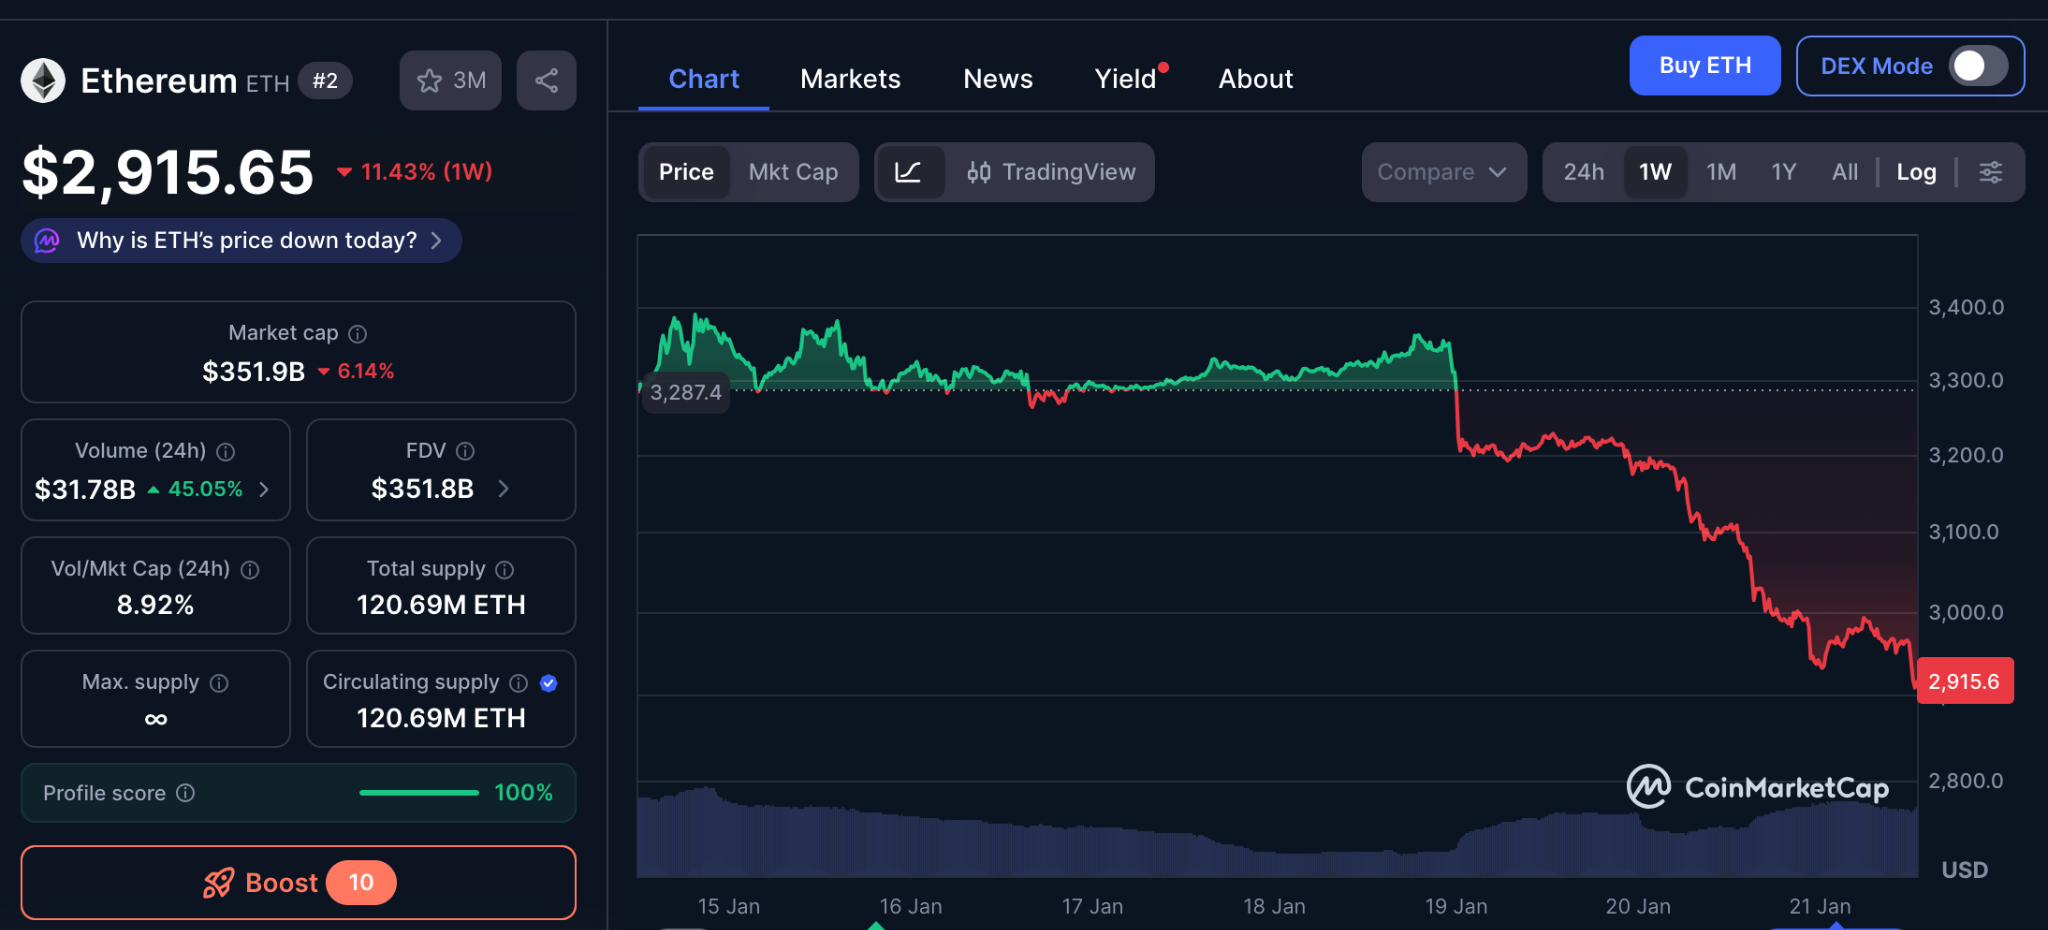Click Profile score info icon
Viewport: 2048px width, 930px height.
pos(186,793)
